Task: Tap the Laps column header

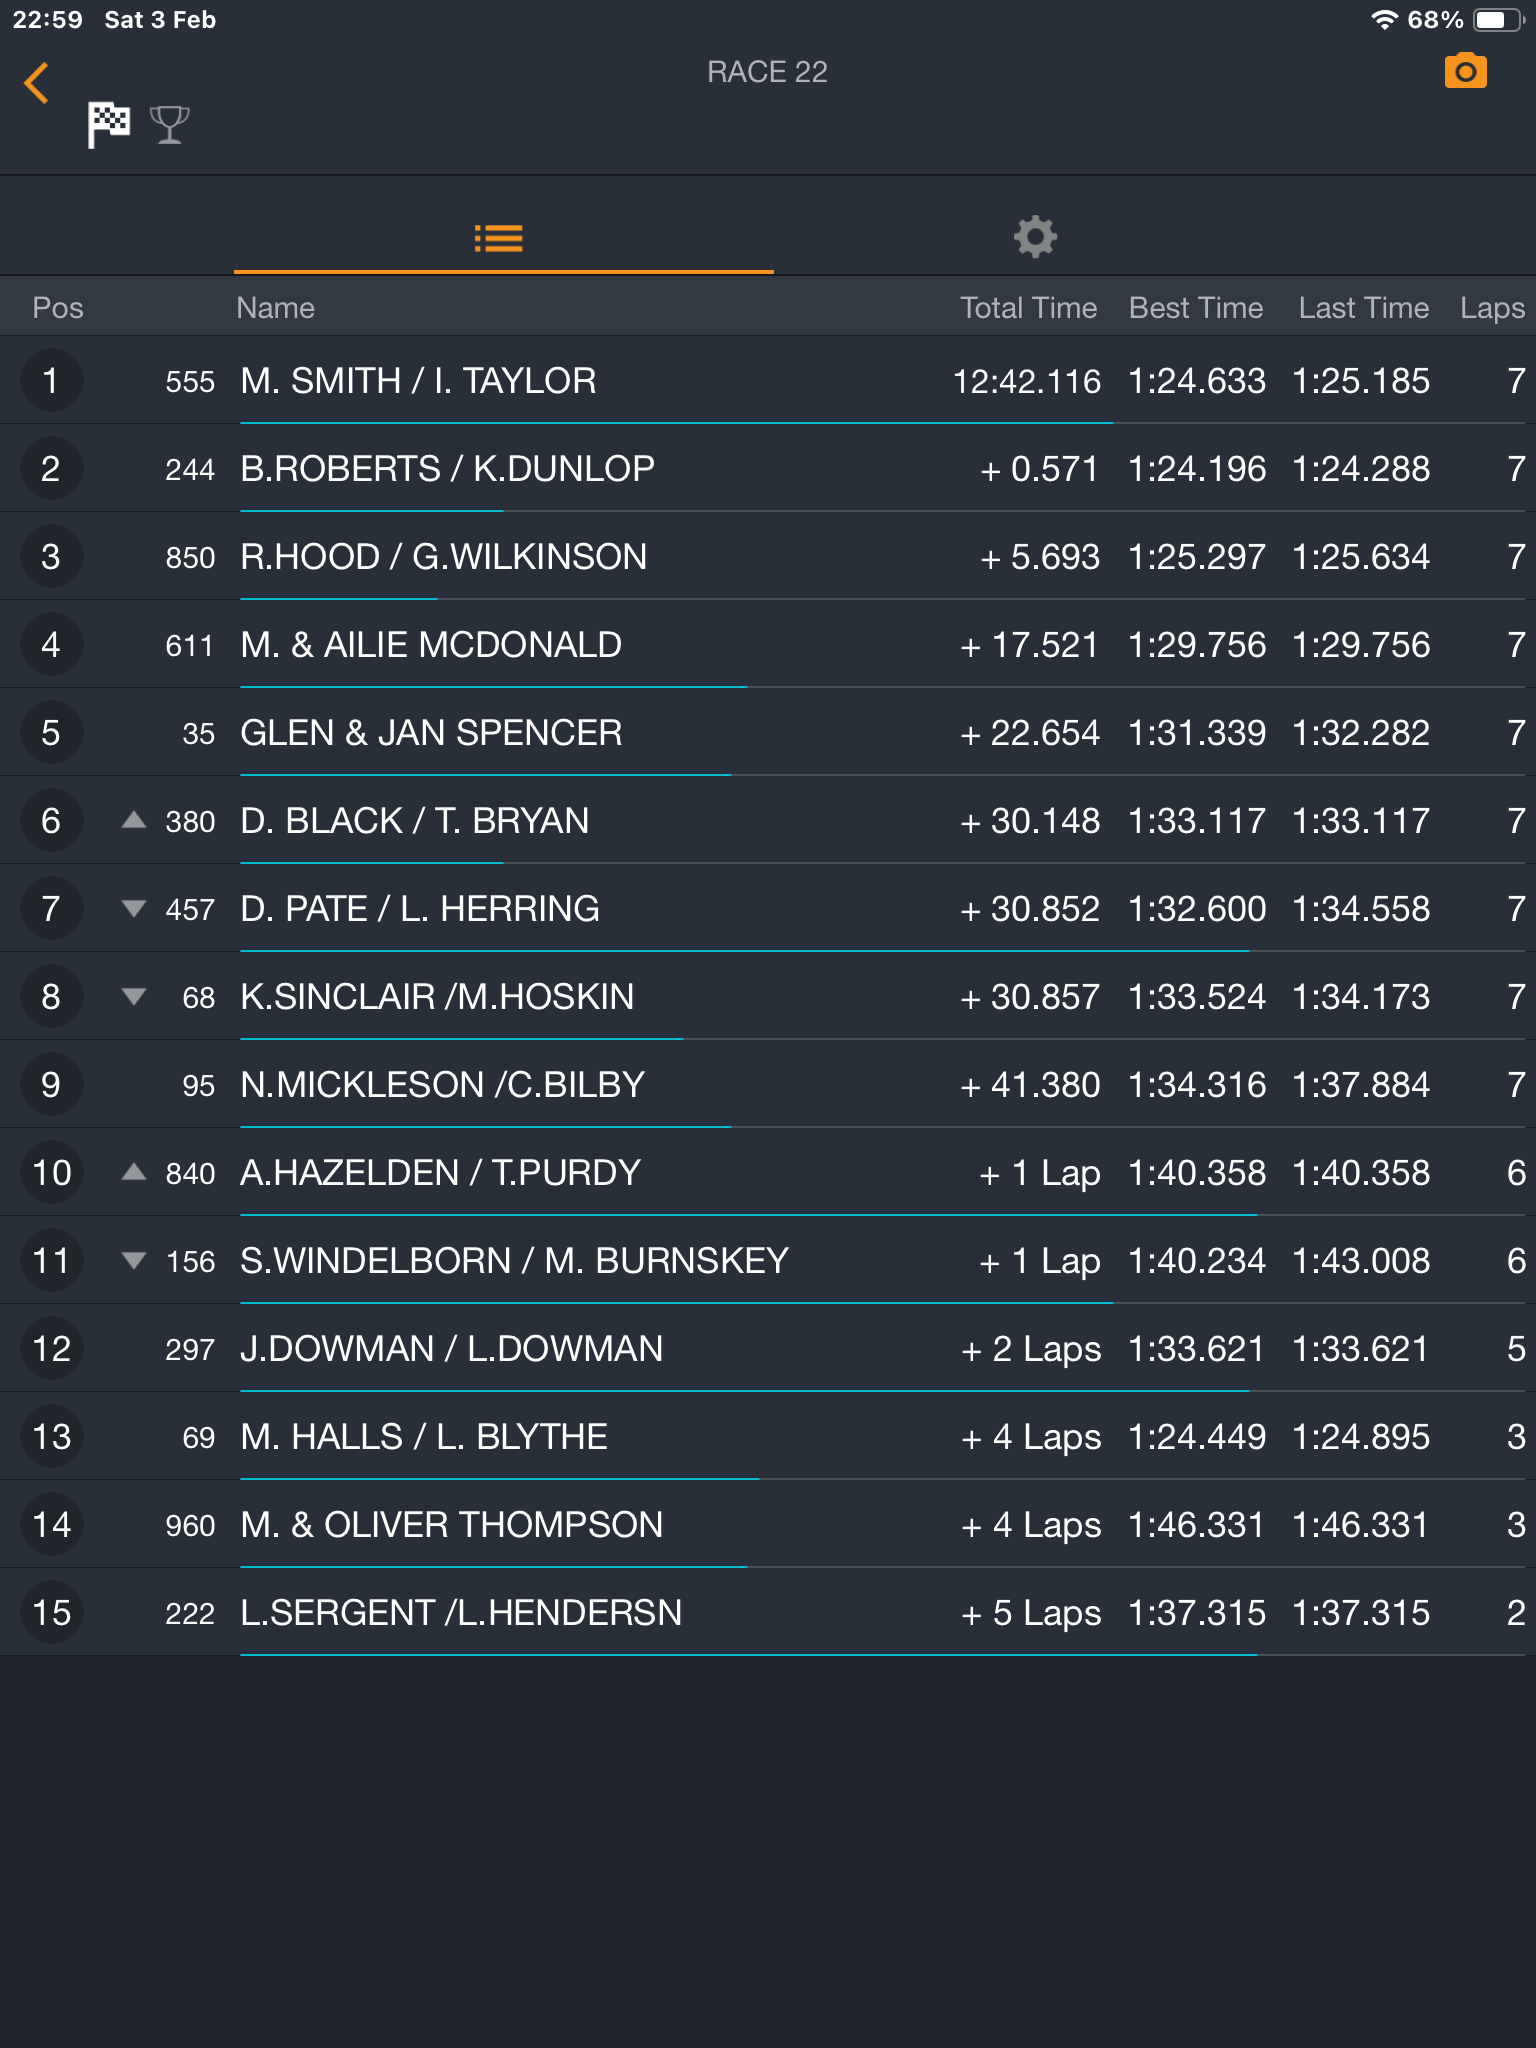Action: [1492, 308]
